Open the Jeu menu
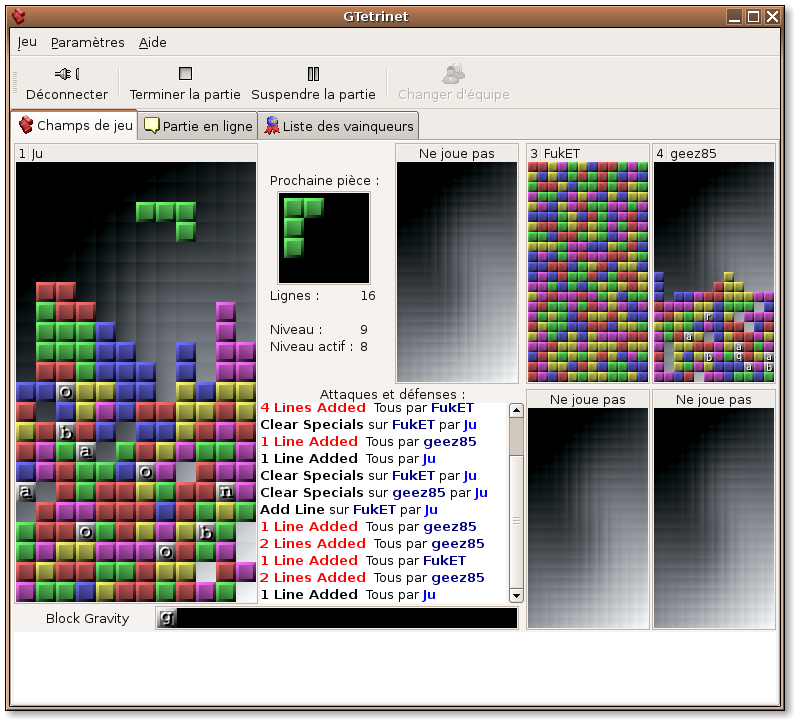The height and width of the screenshot is (720, 794). point(27,43)
